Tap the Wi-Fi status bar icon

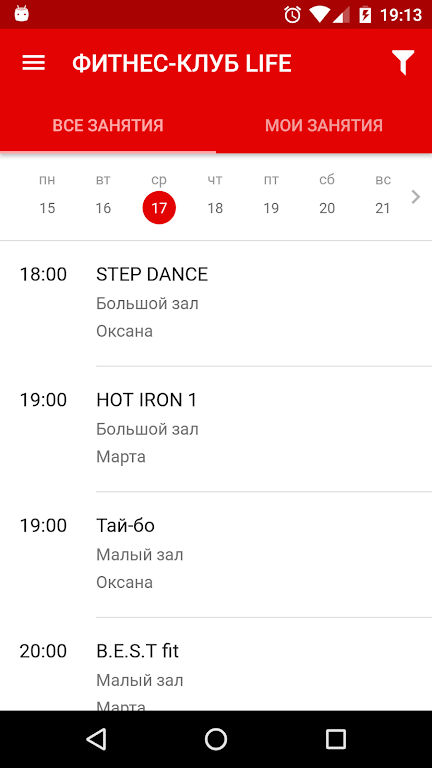[319, 15]
